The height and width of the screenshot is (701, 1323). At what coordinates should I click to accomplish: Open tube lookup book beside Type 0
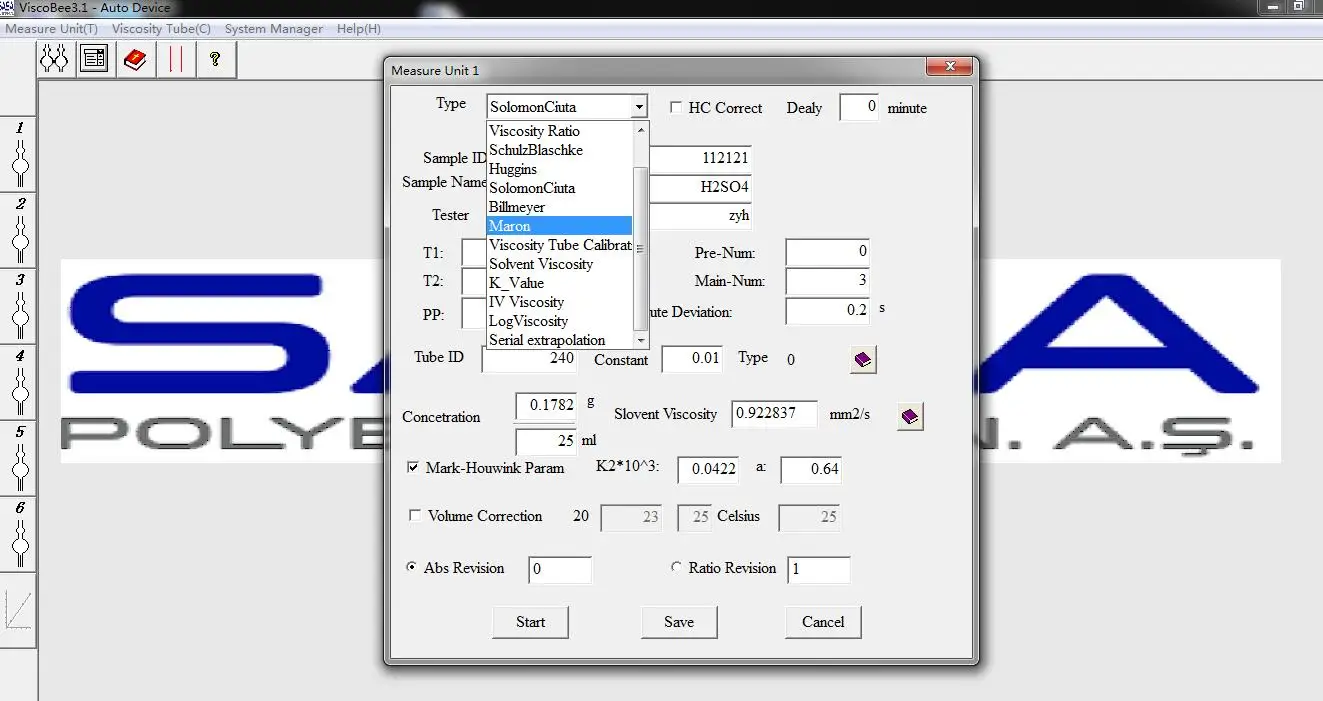[x=863, y=360]
